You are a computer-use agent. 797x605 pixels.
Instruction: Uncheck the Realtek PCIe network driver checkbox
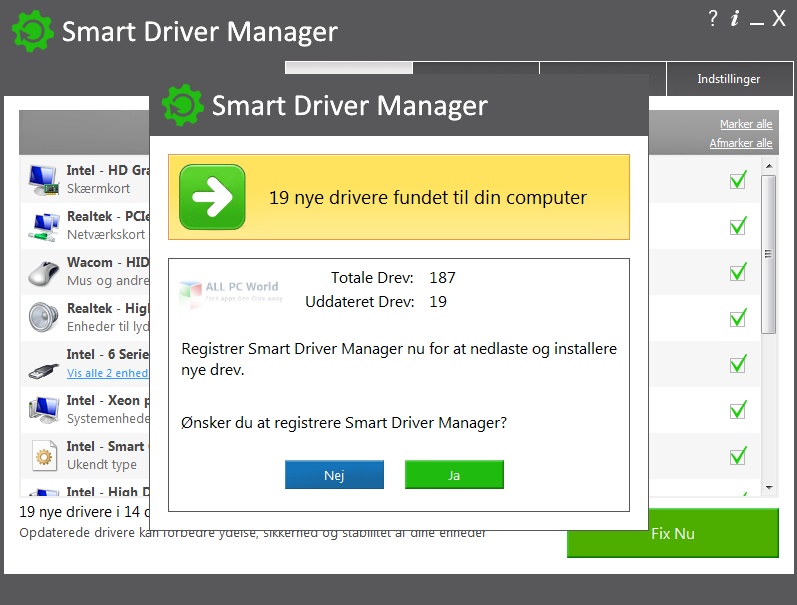click(738, 225)
